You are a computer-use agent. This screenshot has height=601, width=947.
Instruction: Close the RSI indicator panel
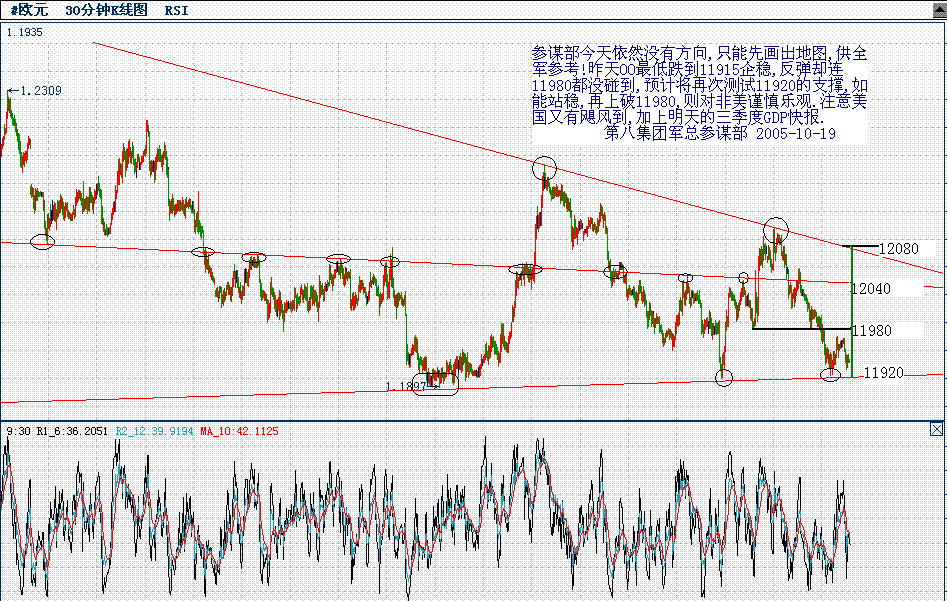936,429
